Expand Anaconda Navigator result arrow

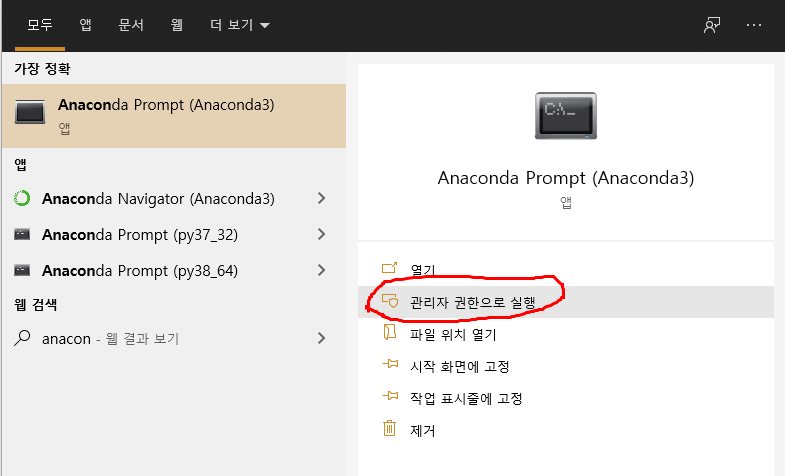(321, 198)
